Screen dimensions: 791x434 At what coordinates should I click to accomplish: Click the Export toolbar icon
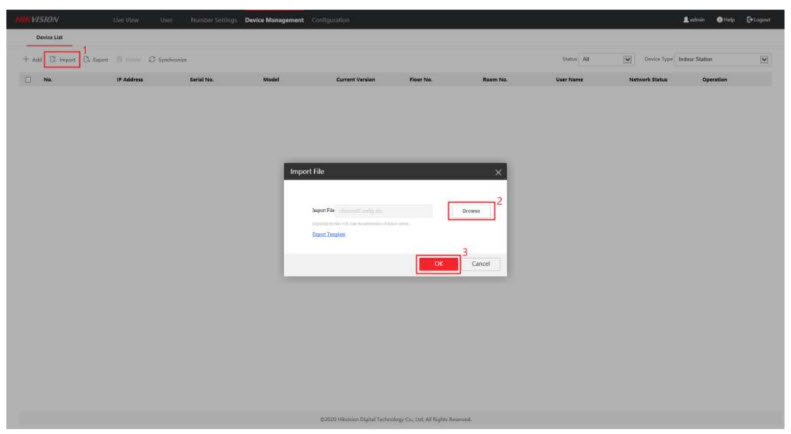pos(87,59)
